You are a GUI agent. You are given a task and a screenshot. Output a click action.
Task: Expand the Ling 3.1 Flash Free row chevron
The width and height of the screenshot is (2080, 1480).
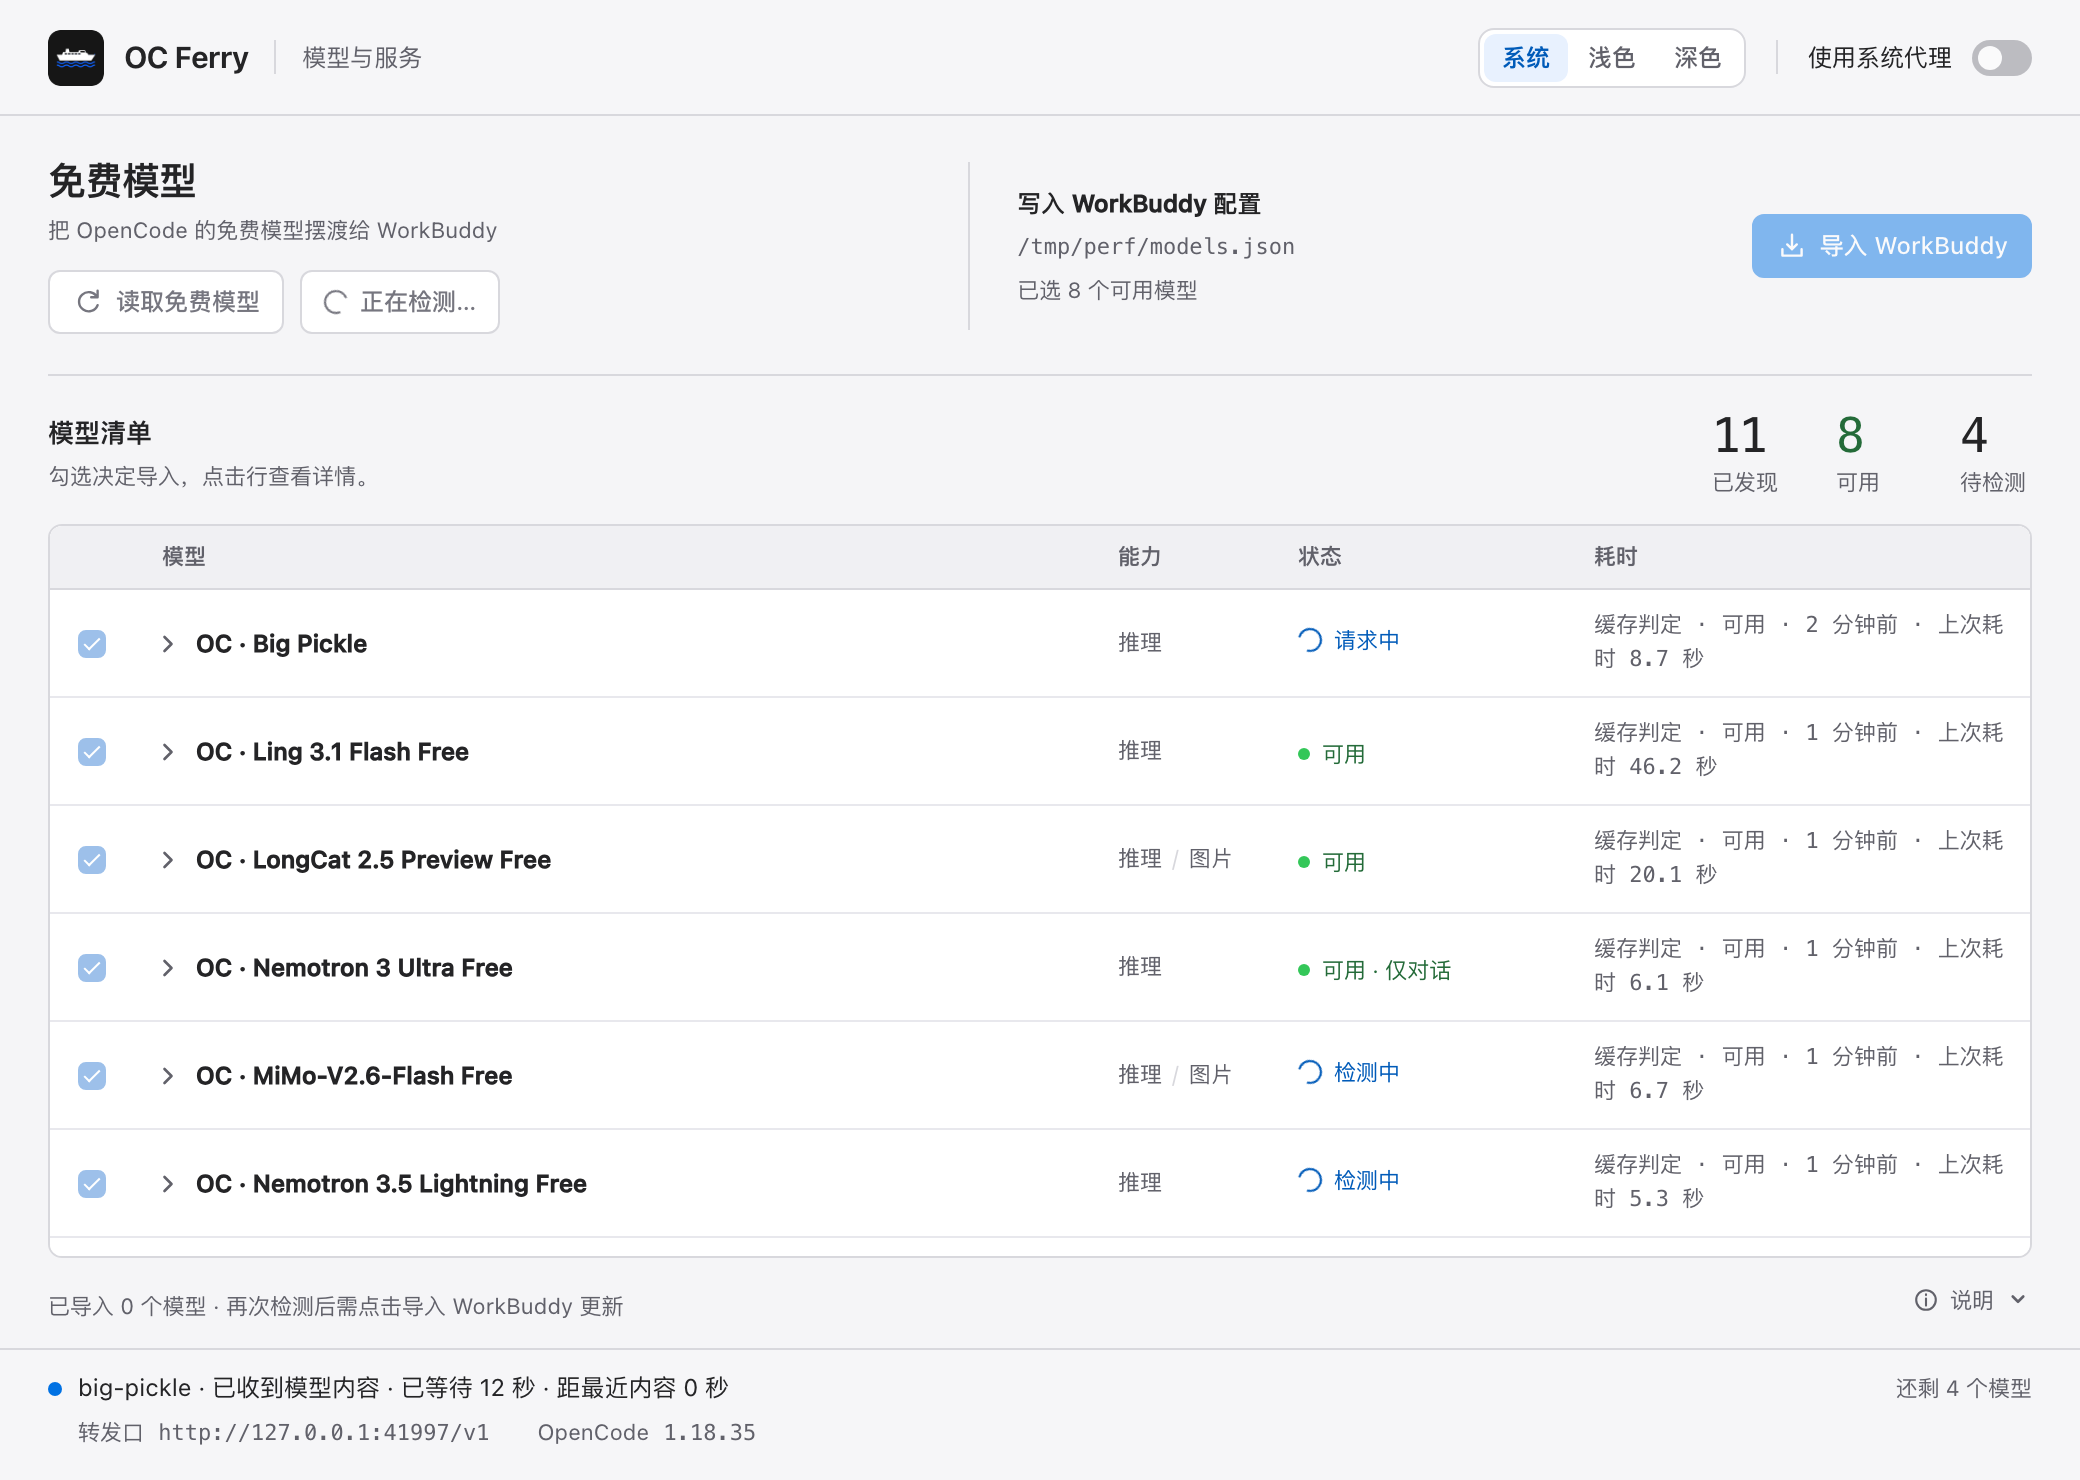tap(168, 752)
